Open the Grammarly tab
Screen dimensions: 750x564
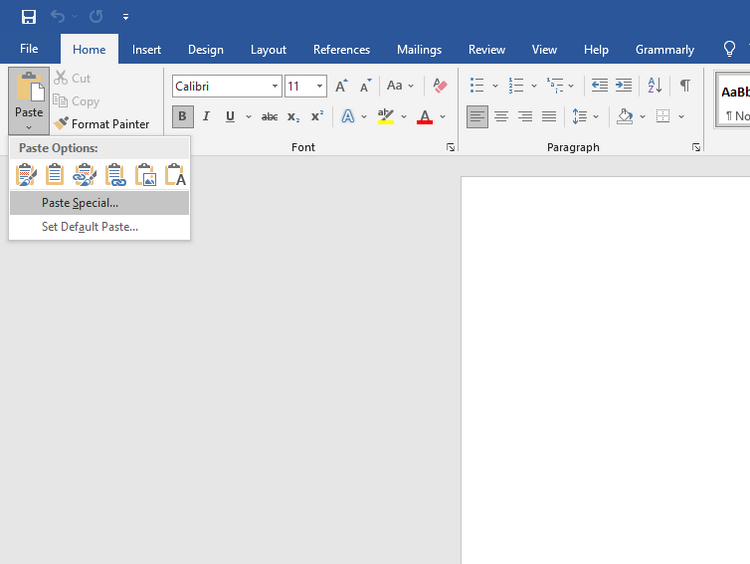point(664,50)
